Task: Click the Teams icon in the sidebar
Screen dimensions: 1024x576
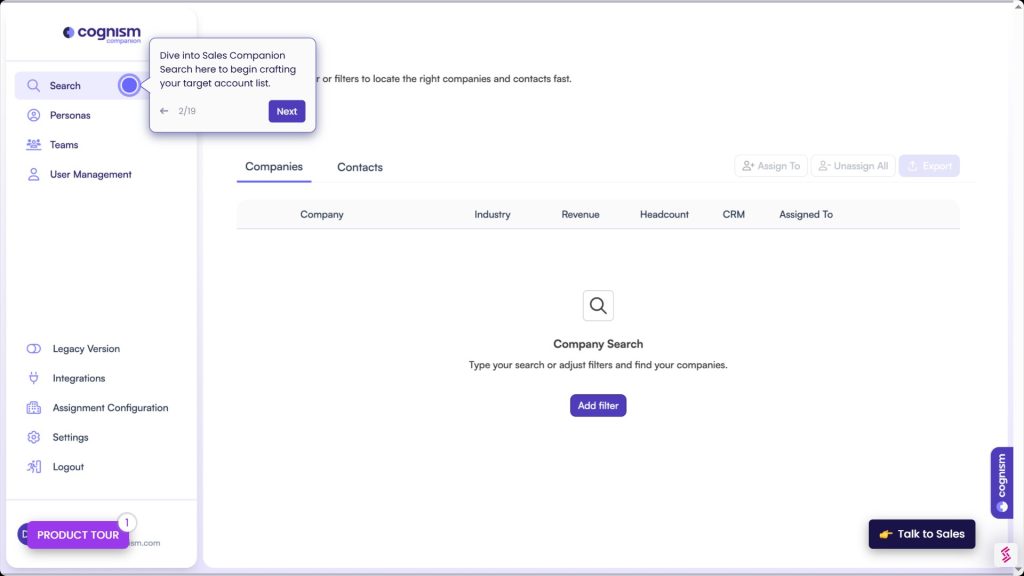Action: point(31,144)
